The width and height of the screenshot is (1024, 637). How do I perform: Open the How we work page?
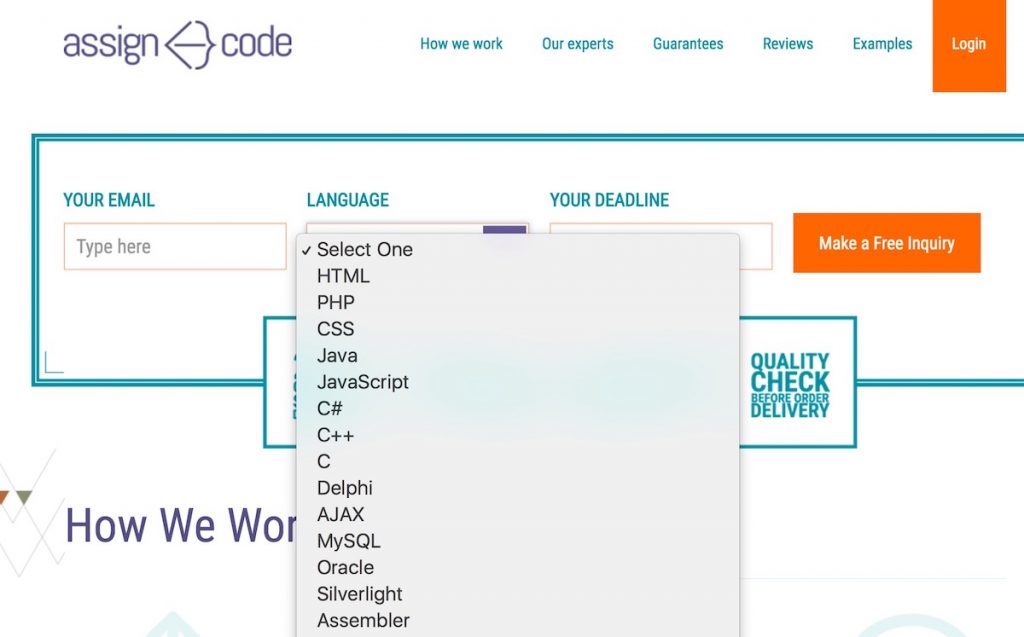(461, 44)
